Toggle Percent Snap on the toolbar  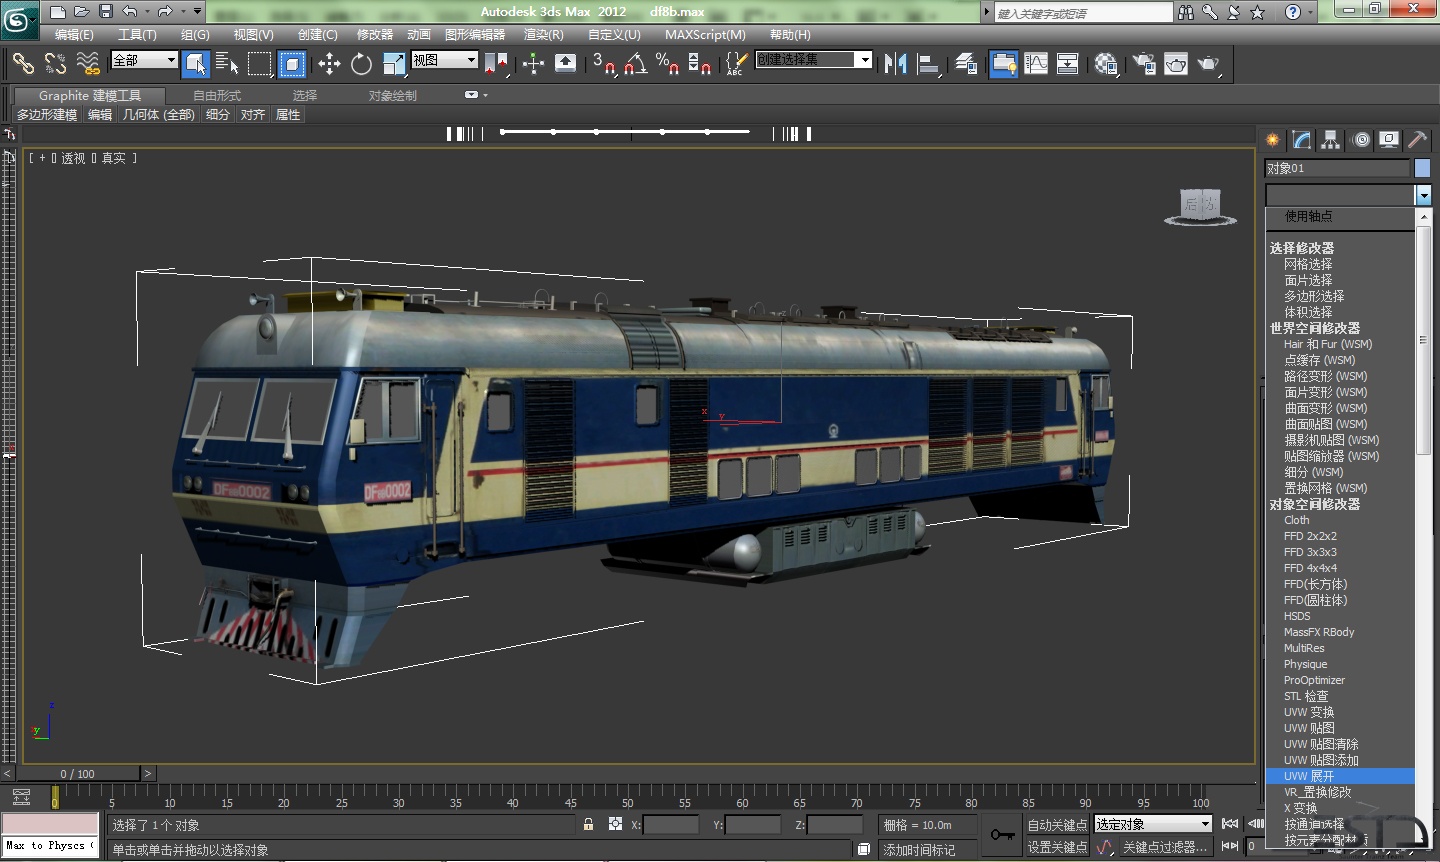click(667, 64)
